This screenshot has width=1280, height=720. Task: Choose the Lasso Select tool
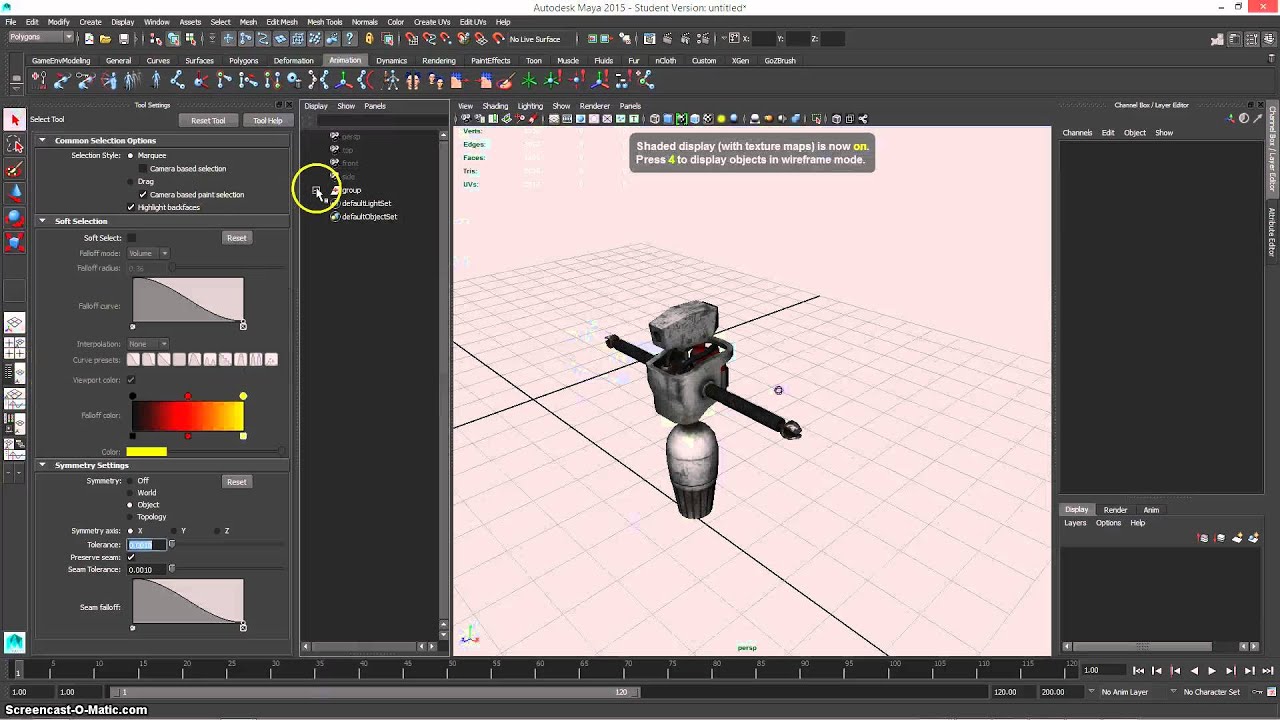point(14,145)
